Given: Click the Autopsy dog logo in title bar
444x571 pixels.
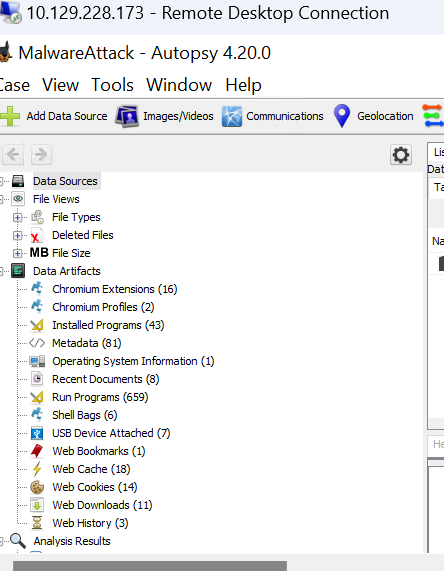Looking at the screenshot, I should click(x=5, y=53).
